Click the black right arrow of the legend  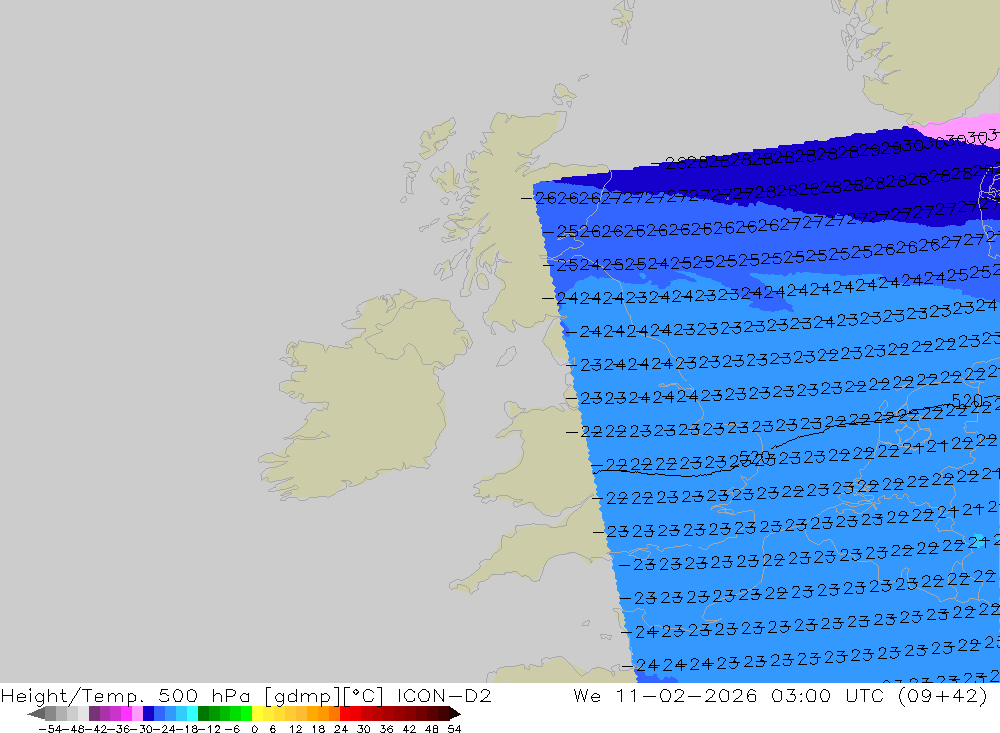click(x=453, y=713)
